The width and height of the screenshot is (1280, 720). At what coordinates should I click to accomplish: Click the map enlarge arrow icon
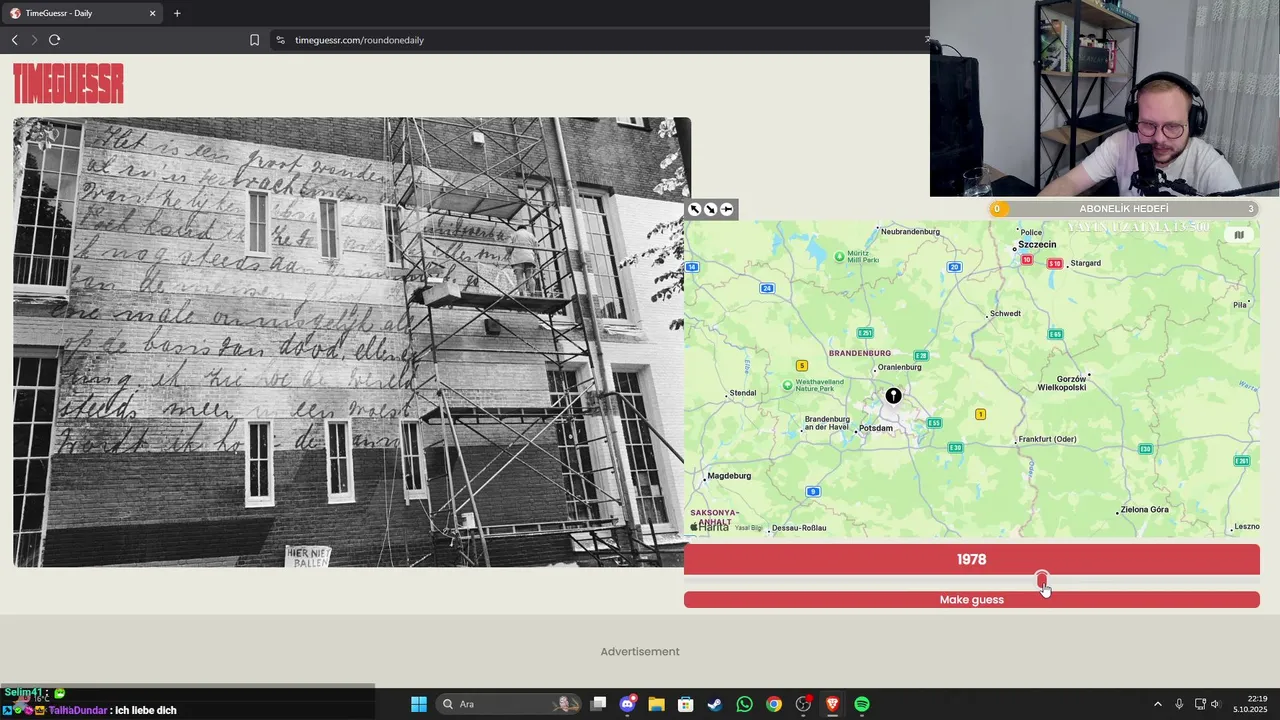coord(695,209)
